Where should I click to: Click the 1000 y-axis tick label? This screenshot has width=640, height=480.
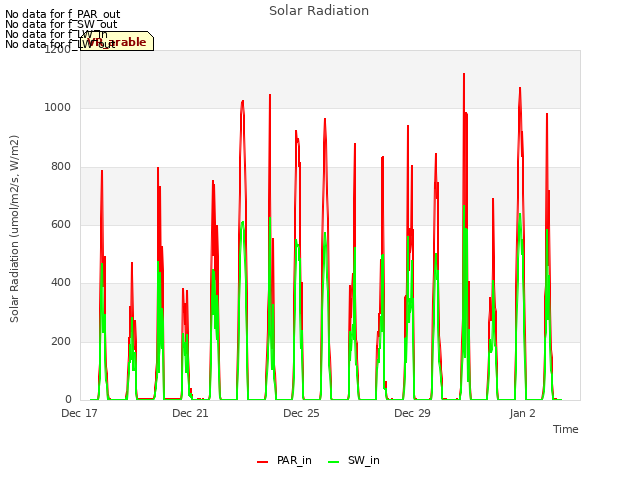click(58, 108)
